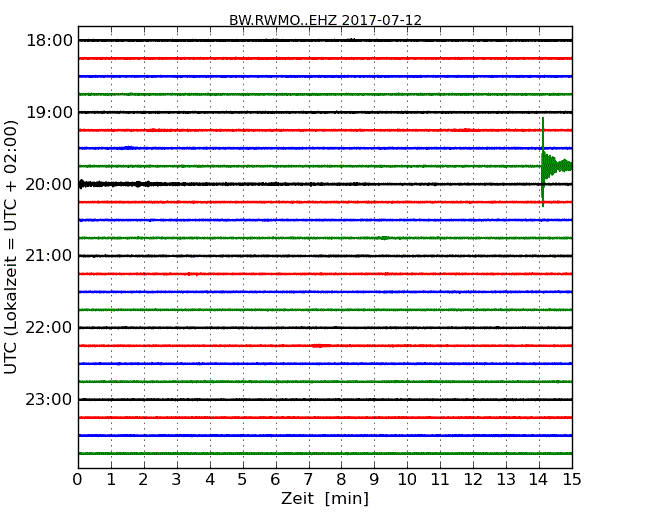Click the x-axis tick label 5
Image resolution: width=650 pixels, height=520 pixels.
pyautogui.click(x=243, y=480)
